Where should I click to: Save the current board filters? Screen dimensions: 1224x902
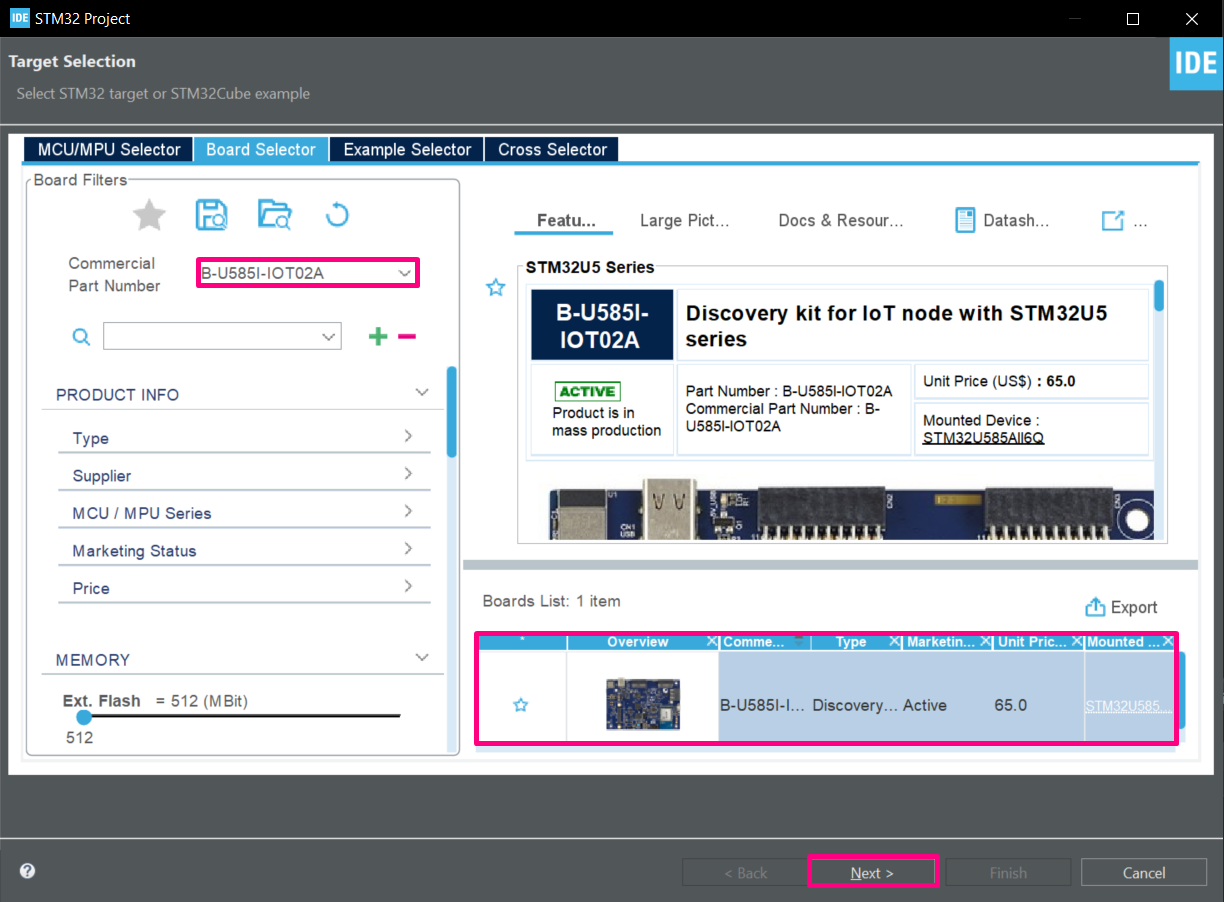point(211,214)
